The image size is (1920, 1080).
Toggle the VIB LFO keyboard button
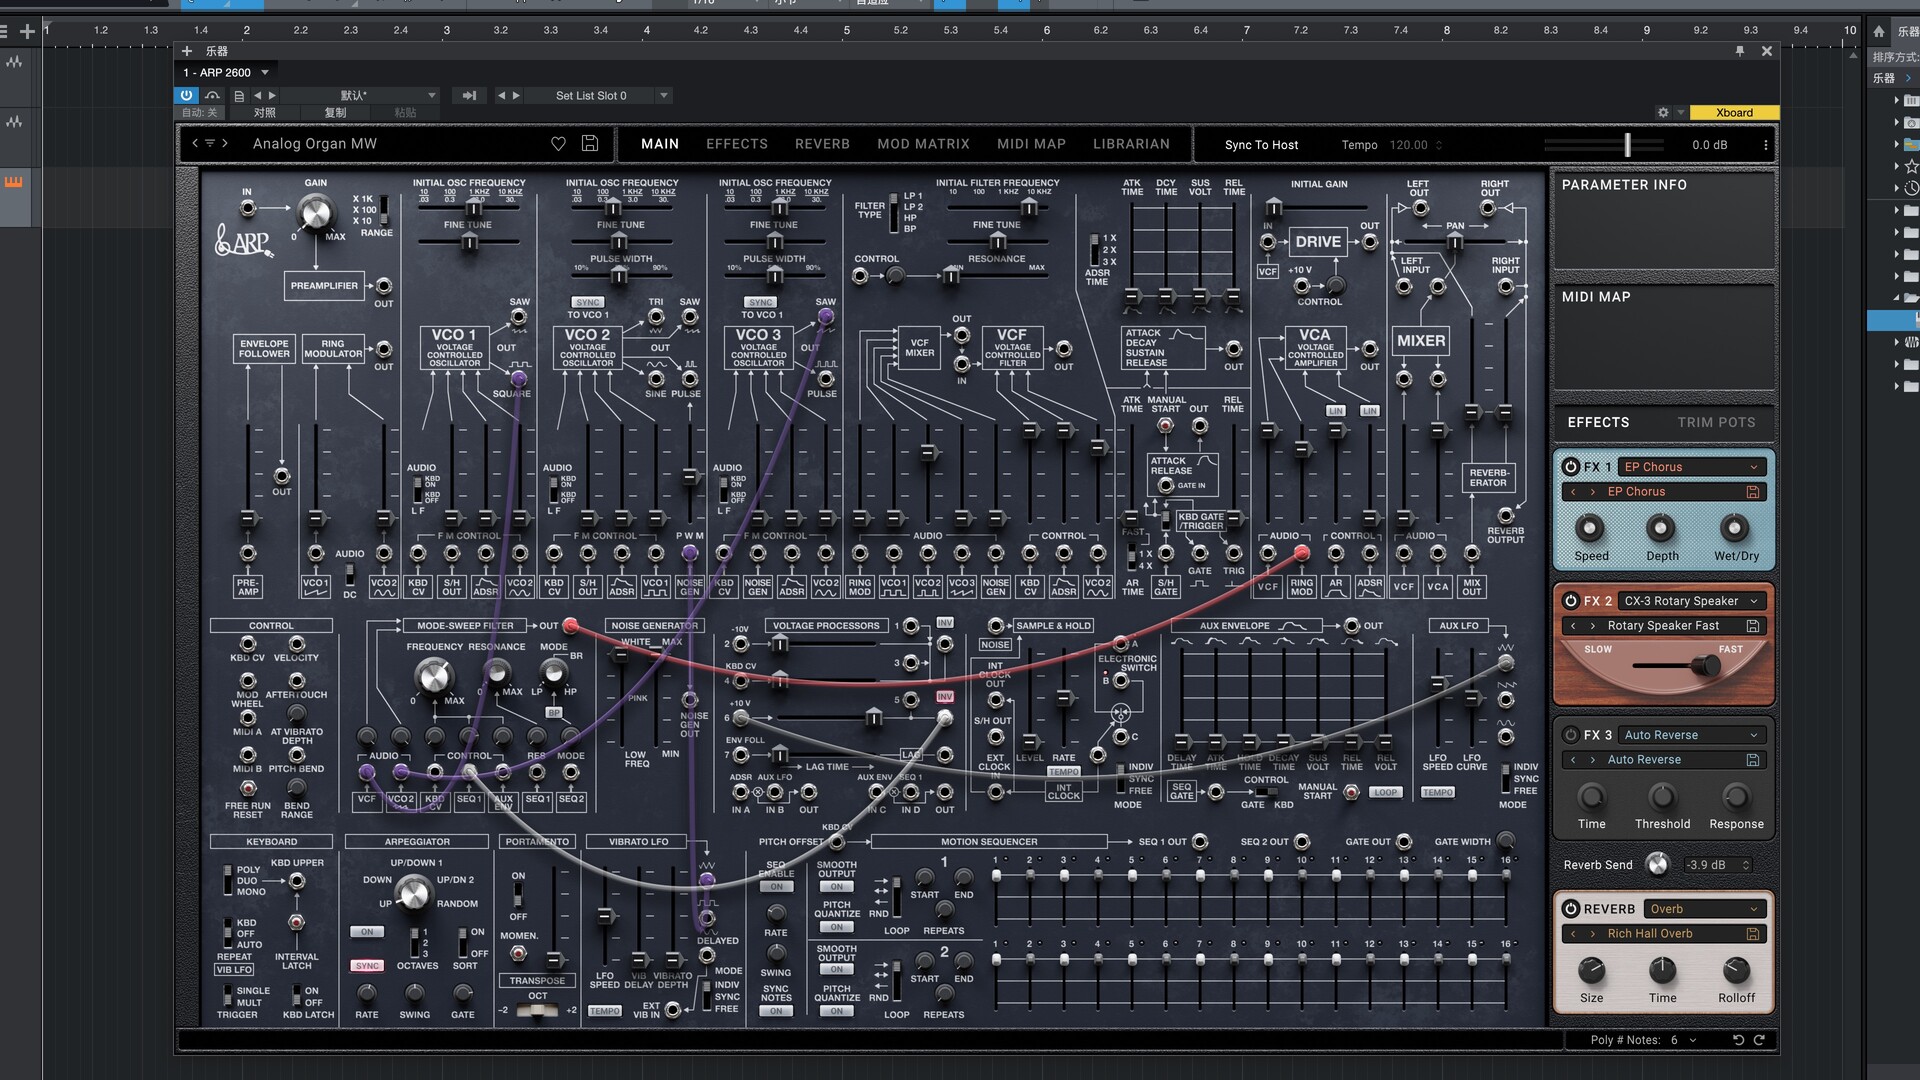(235, 970)
